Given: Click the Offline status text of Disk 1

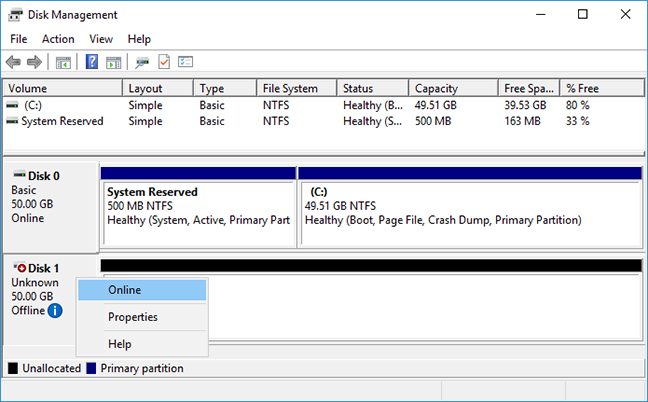Looking at the screenshot, I should pyautogui.click(x=28, y=310).
